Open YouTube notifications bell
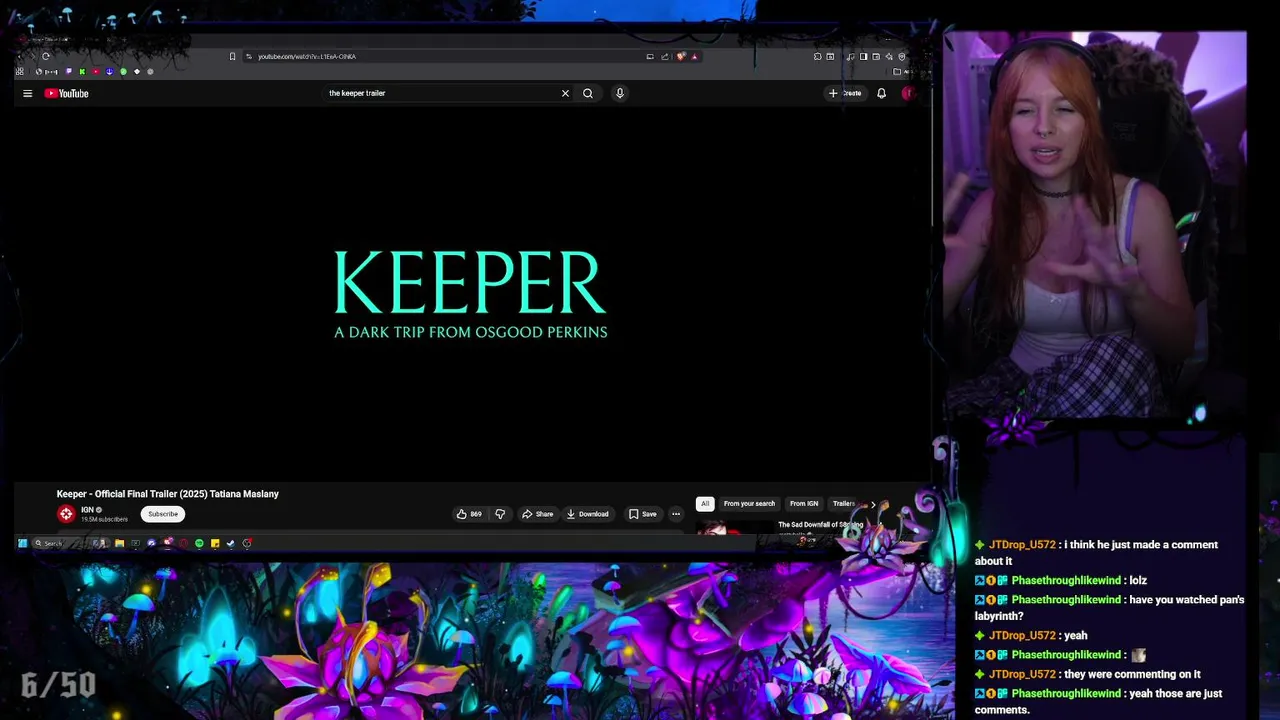The height and width of the screenshot is (720, 1280). click(x=881, y=93)
